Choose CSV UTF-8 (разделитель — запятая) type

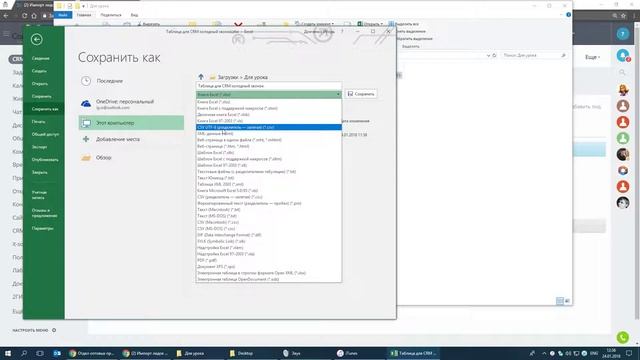[269, 127]
